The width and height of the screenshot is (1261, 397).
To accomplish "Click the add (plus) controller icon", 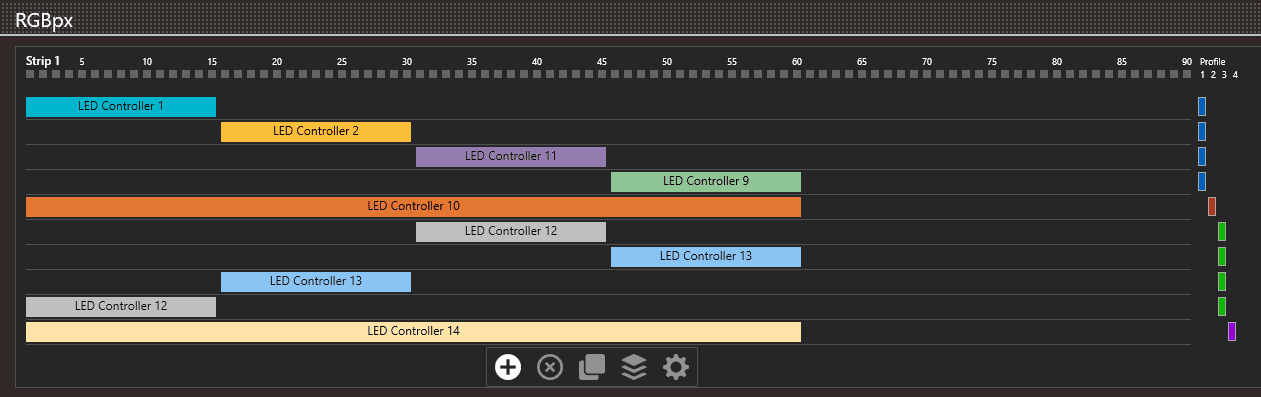I will pyautogui.click(x=508, y=367).
